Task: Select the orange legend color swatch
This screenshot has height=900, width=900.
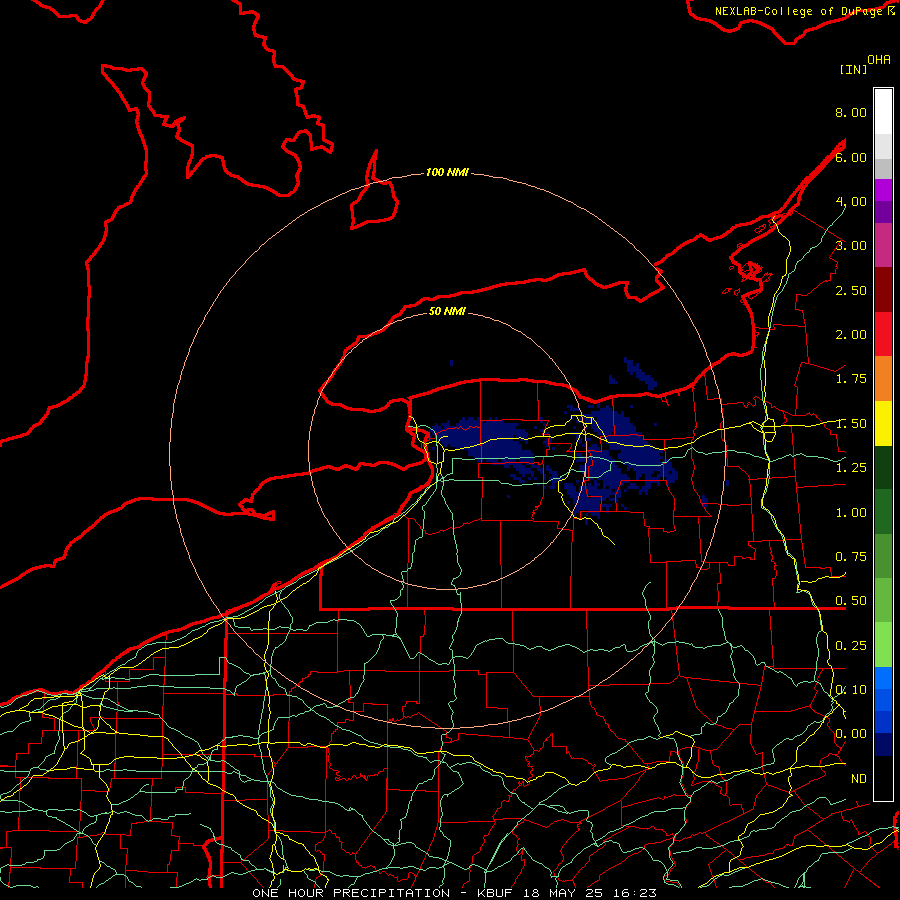Action: pyautogui.click(x=883, y=378)
